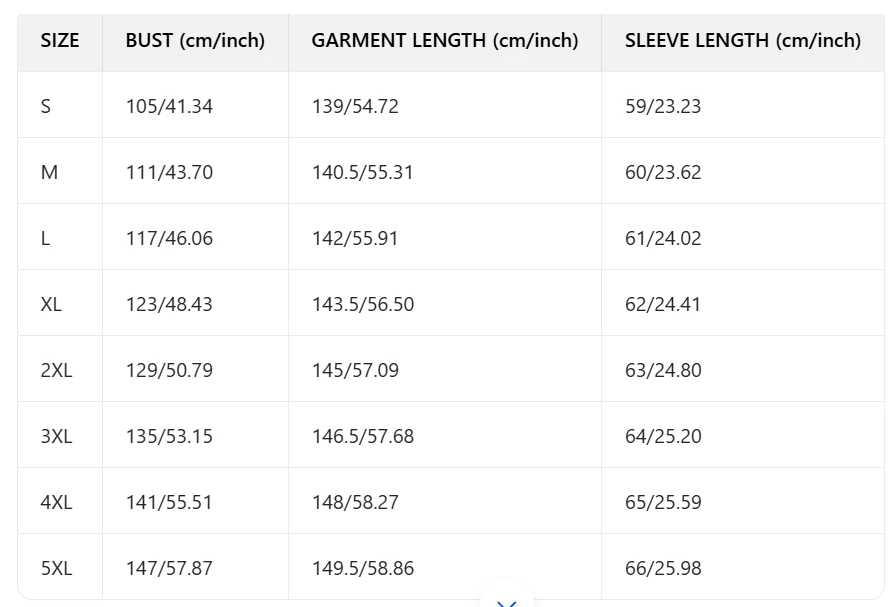This screenshot has height=607, width=896.
Task: Select the GARMENT LENGTH (cm/inch) header
Action: [445, 41]
